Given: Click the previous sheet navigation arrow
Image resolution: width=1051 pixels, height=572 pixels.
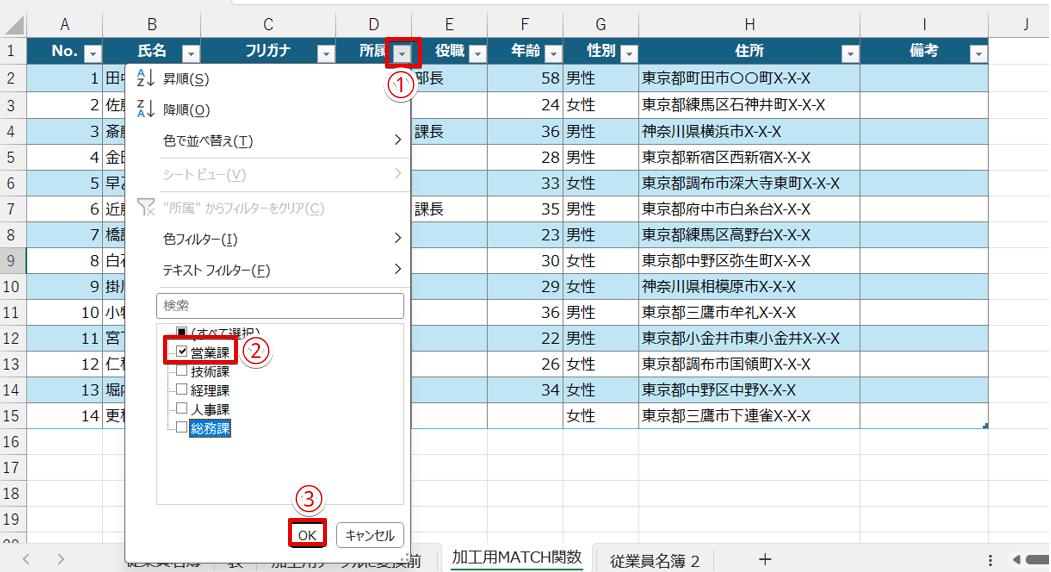Looking at the screenshot, I should pyautogui.click(x=27, y=559).
